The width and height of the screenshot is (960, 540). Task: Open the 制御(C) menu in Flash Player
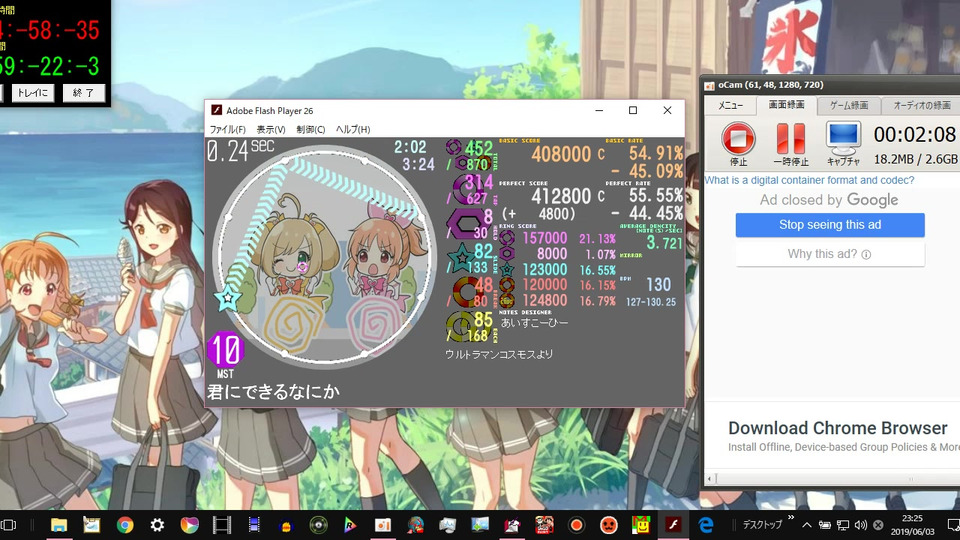click(310, 130)
